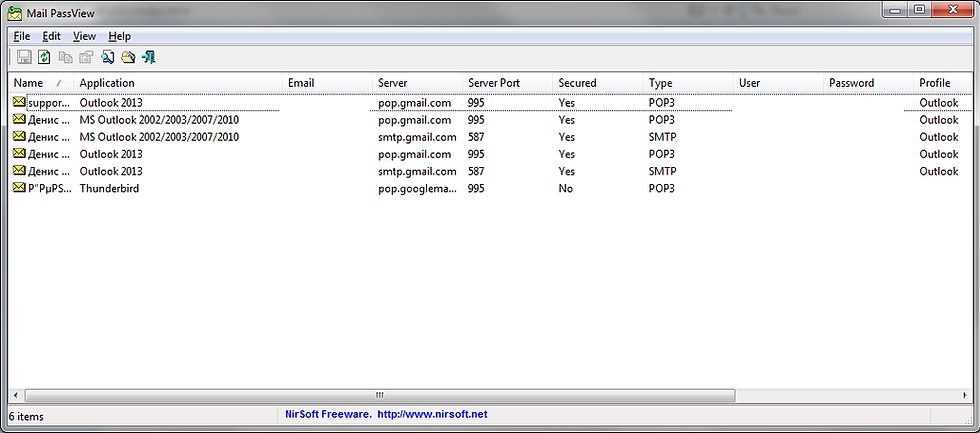Sort by the Type column header
Screen dimensions: 980x433
click(688, 83)
